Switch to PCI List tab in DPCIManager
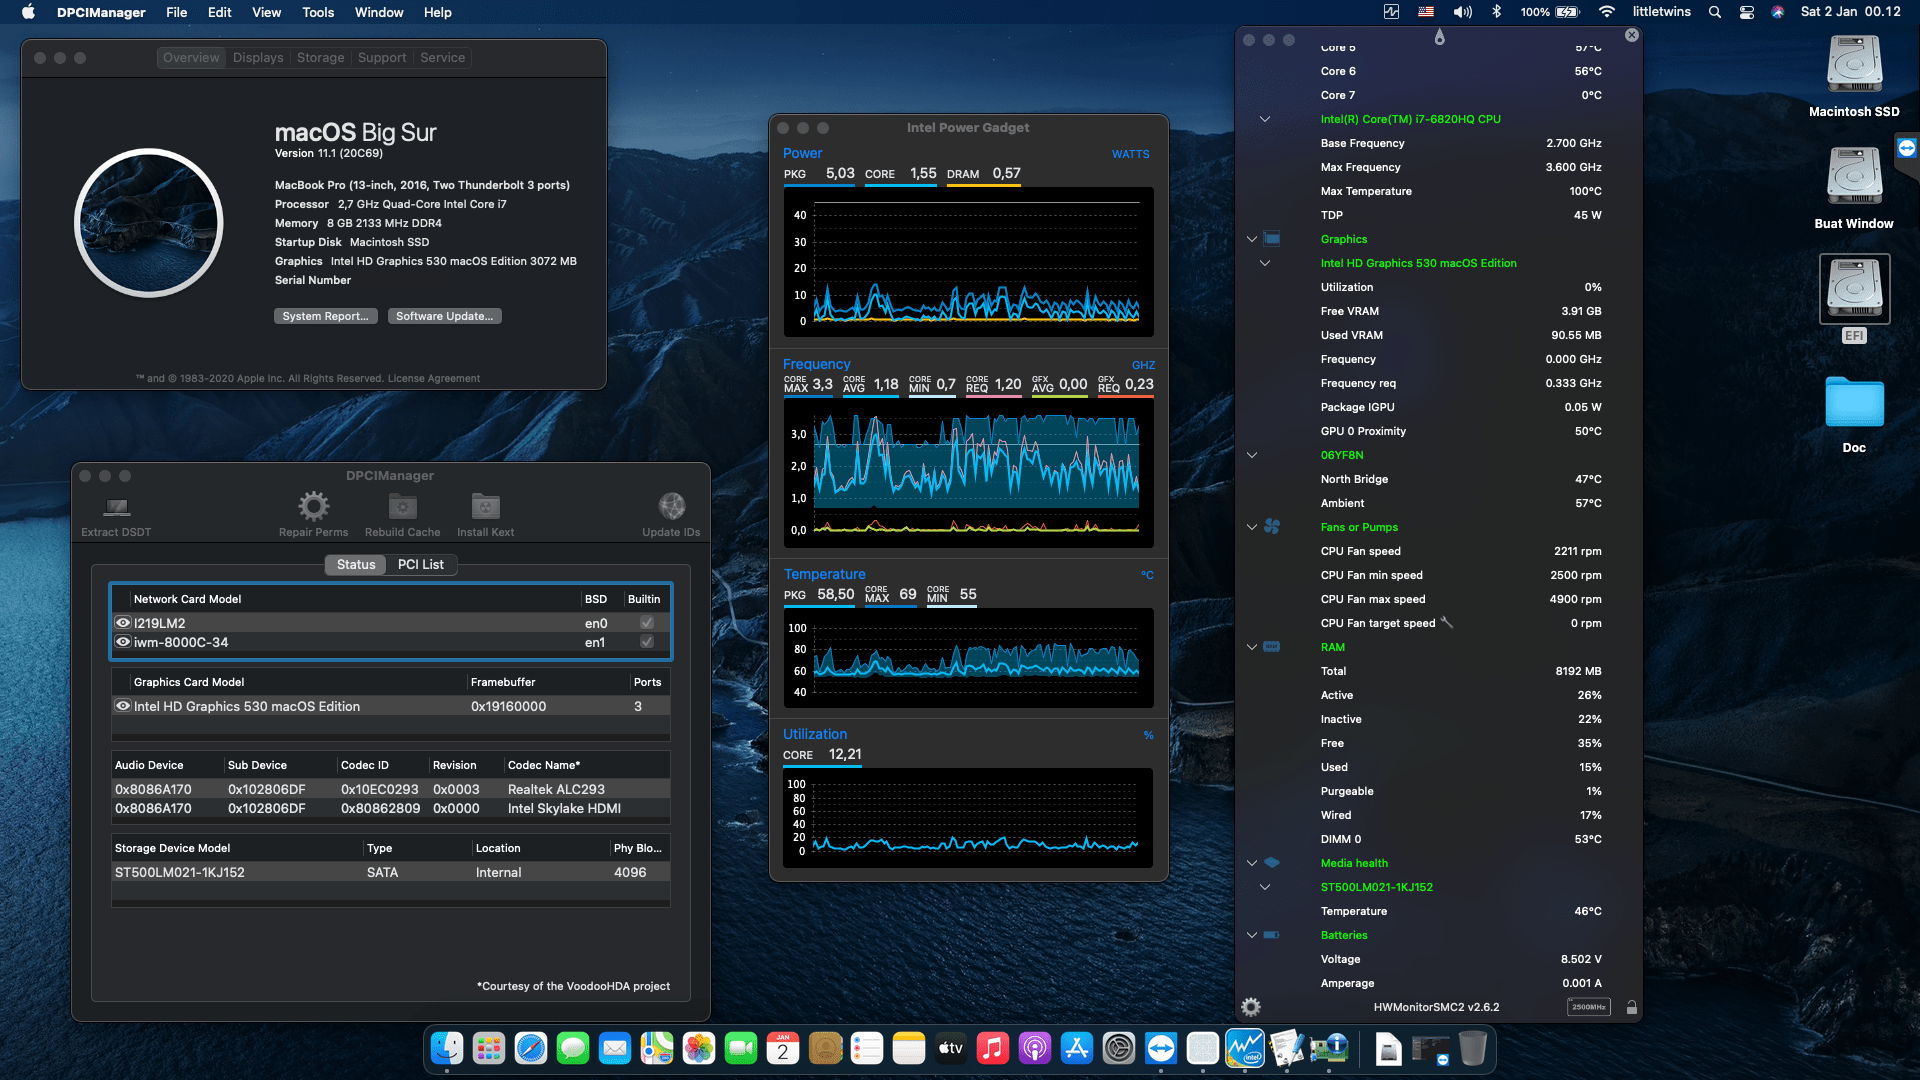Viewport: 1920px width, 1080px height. pyautogui.click(x=421, y=564)
